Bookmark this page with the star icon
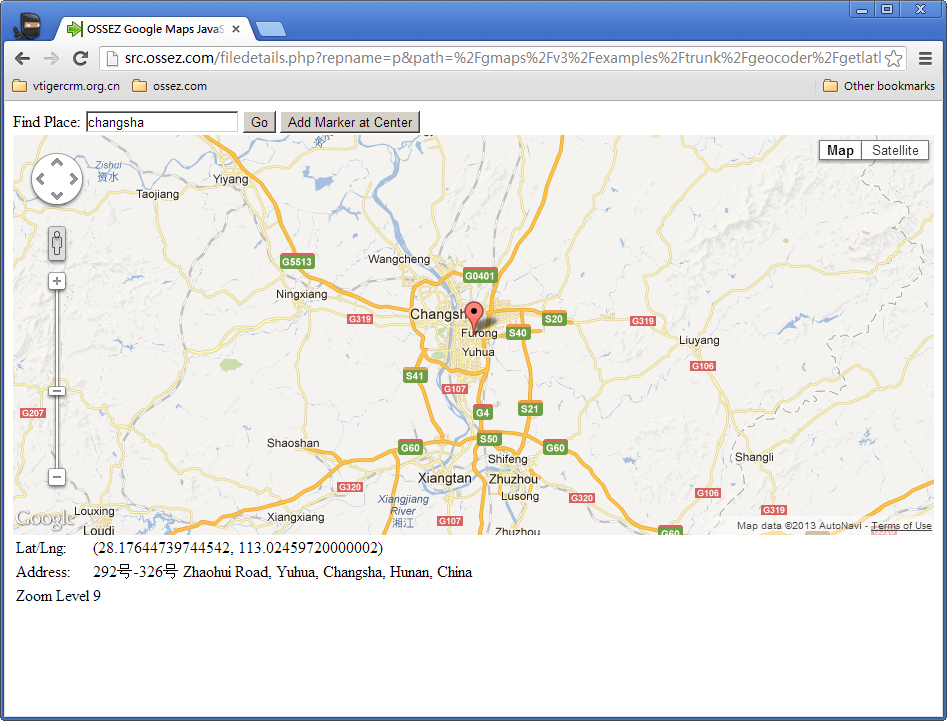 click(x=893, y=58)
